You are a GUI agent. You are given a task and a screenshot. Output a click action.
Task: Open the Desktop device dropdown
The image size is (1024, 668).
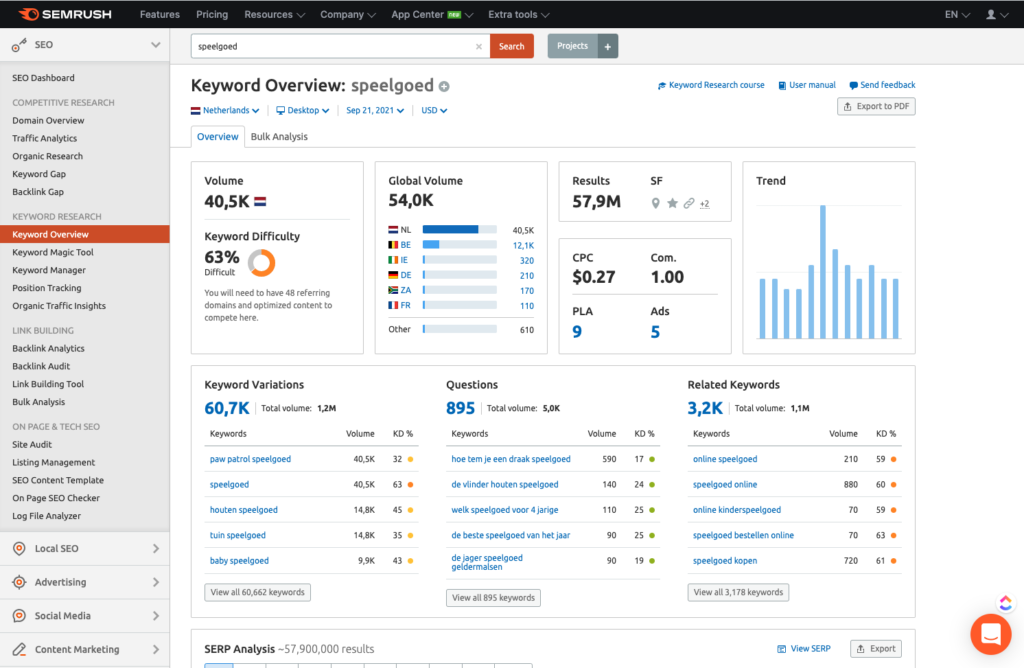(302, 110)
